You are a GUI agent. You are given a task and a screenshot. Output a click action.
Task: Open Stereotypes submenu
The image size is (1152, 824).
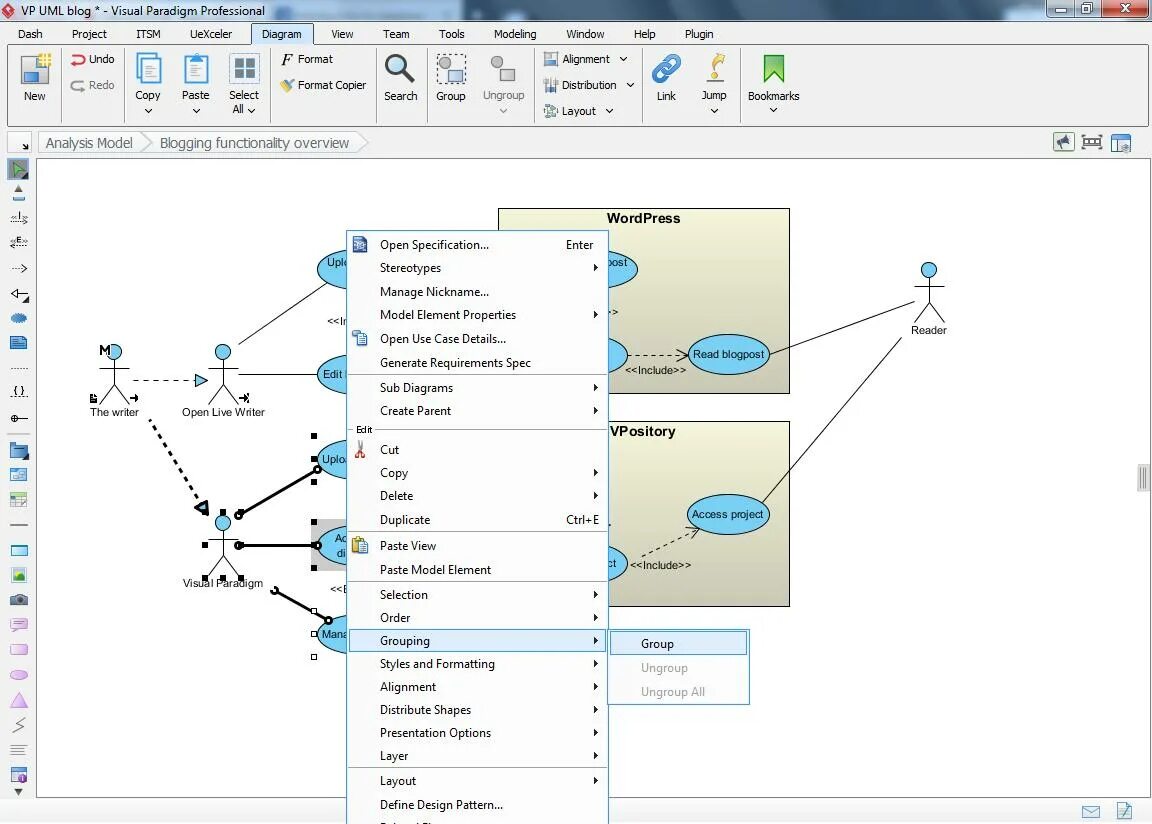[477, 268]
